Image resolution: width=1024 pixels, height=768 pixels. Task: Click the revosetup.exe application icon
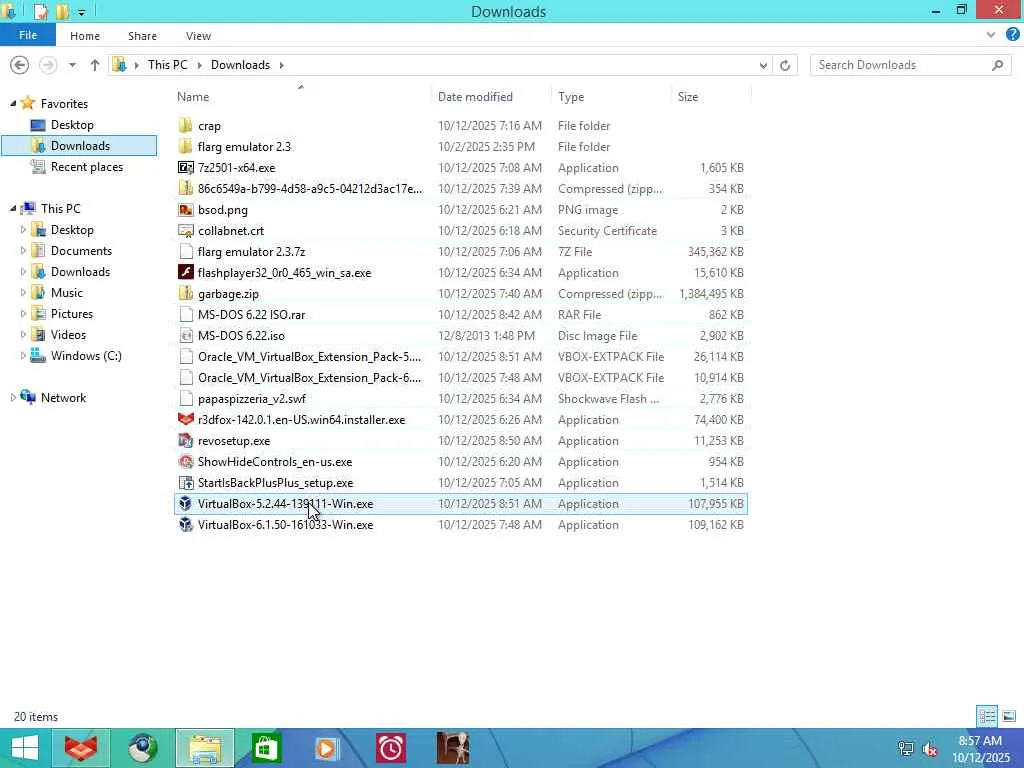185,441
